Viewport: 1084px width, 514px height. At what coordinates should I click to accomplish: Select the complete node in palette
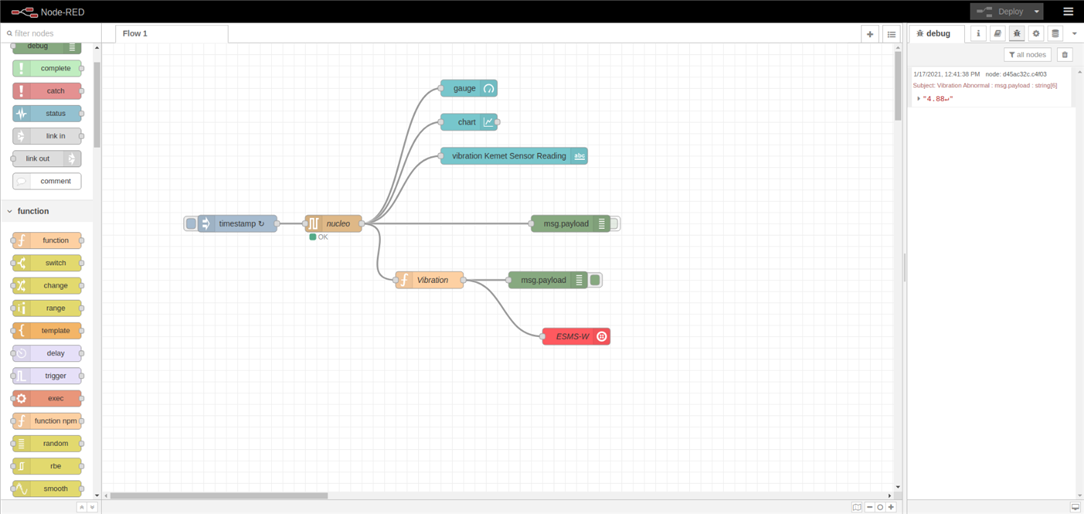tap(47, 68)
